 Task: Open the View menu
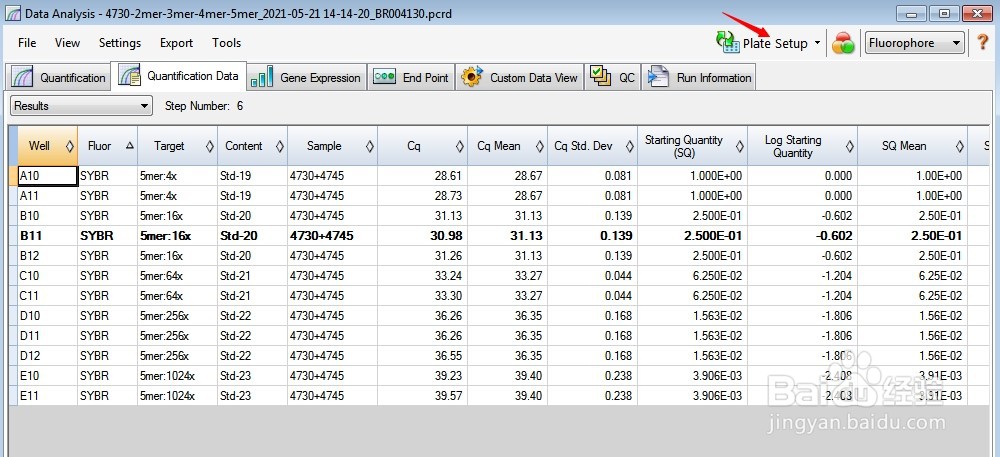point(67,43)
